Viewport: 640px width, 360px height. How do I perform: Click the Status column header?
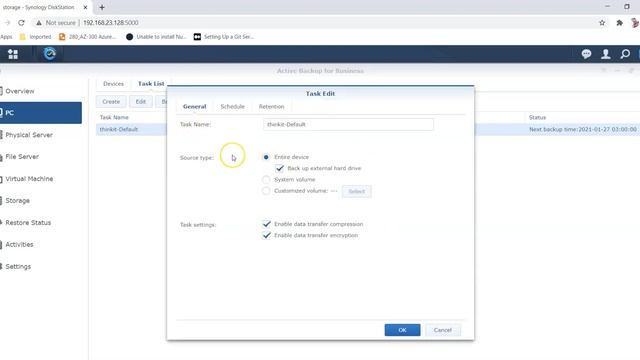(x=537, y=118)
